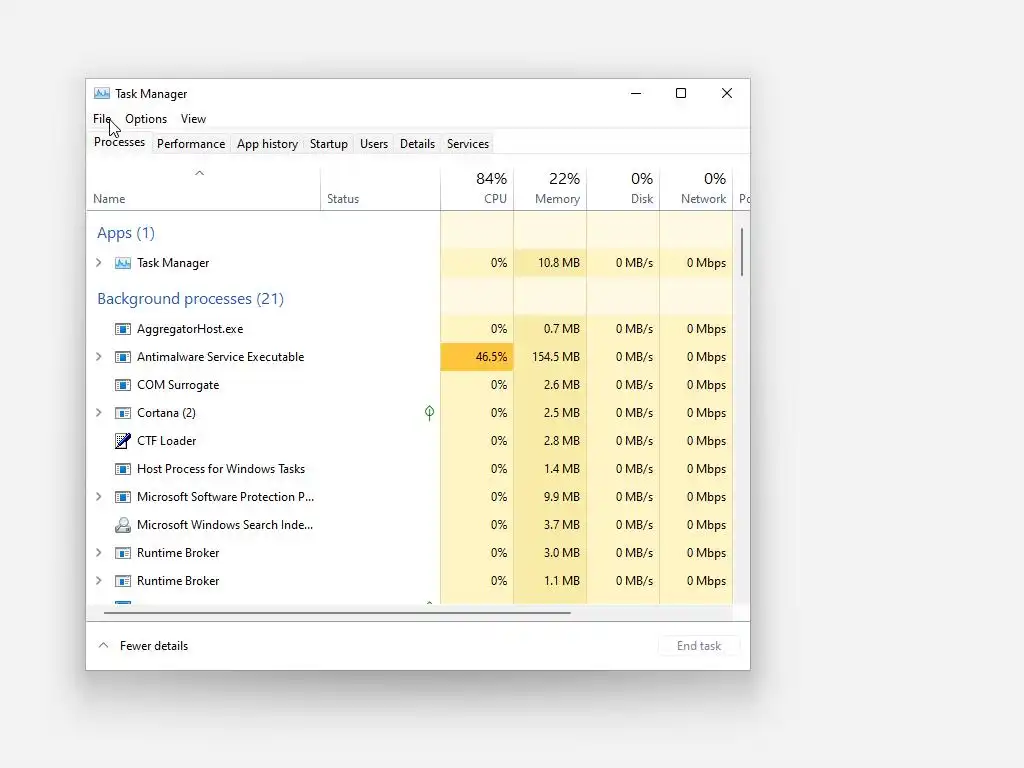The image size is (1024, 768).
Task: Click the Antimalware Service Executable icon
Action: pos(123,357)
